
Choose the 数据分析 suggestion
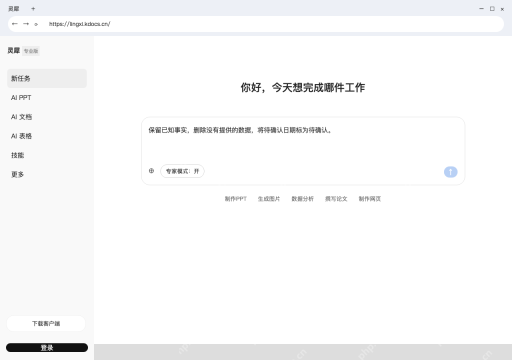click(303, 199)
